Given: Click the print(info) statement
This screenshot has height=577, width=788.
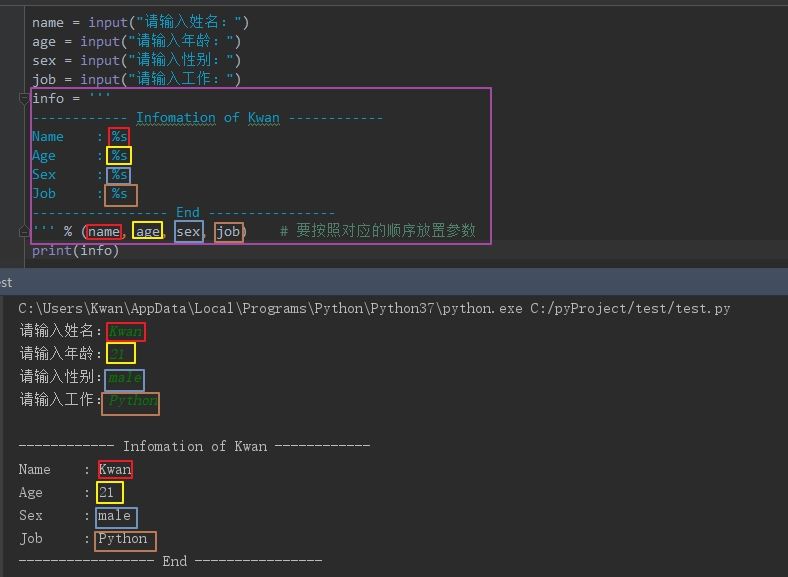Looking at the screenshot, I should click(75, 250).
